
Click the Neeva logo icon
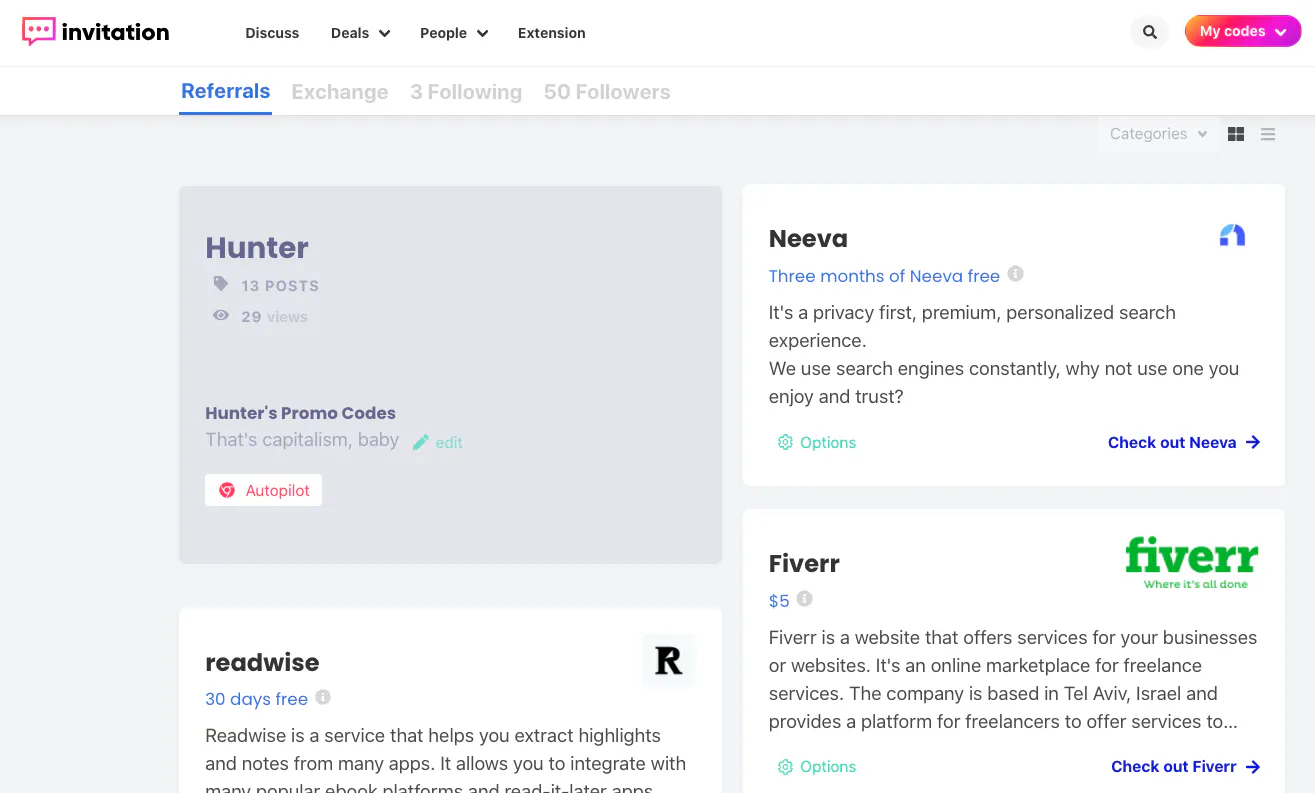pos(1232,236)
